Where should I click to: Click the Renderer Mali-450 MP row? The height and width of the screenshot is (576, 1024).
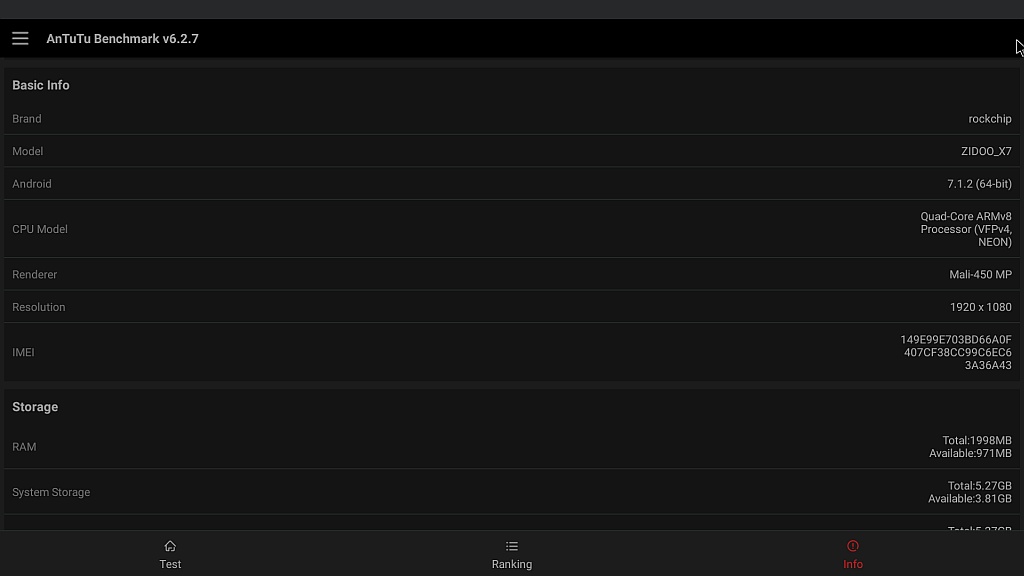512,274
